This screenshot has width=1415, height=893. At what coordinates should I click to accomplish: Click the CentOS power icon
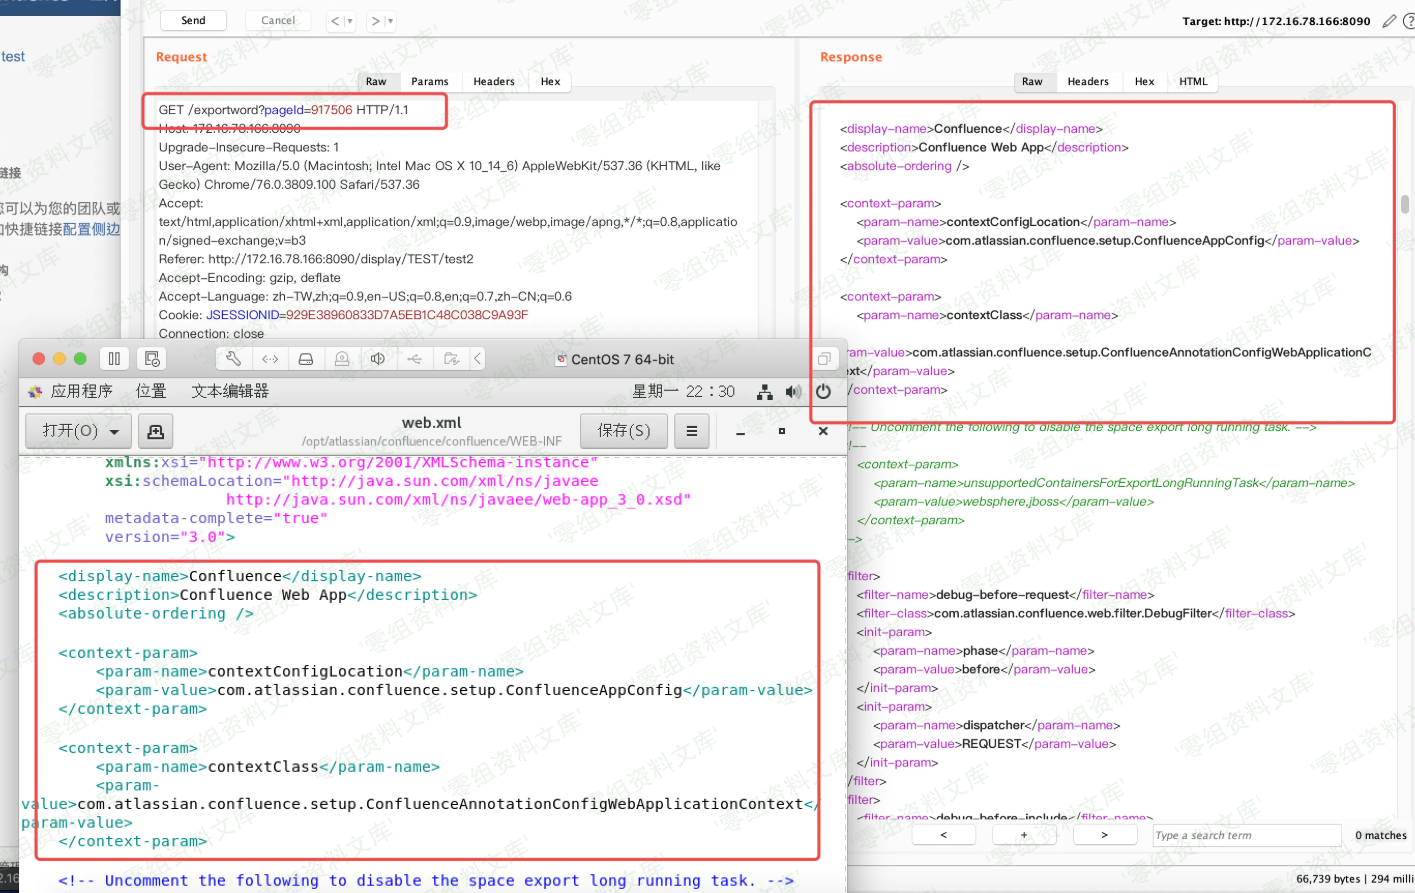pyautogui.click(x=823, y=392)
